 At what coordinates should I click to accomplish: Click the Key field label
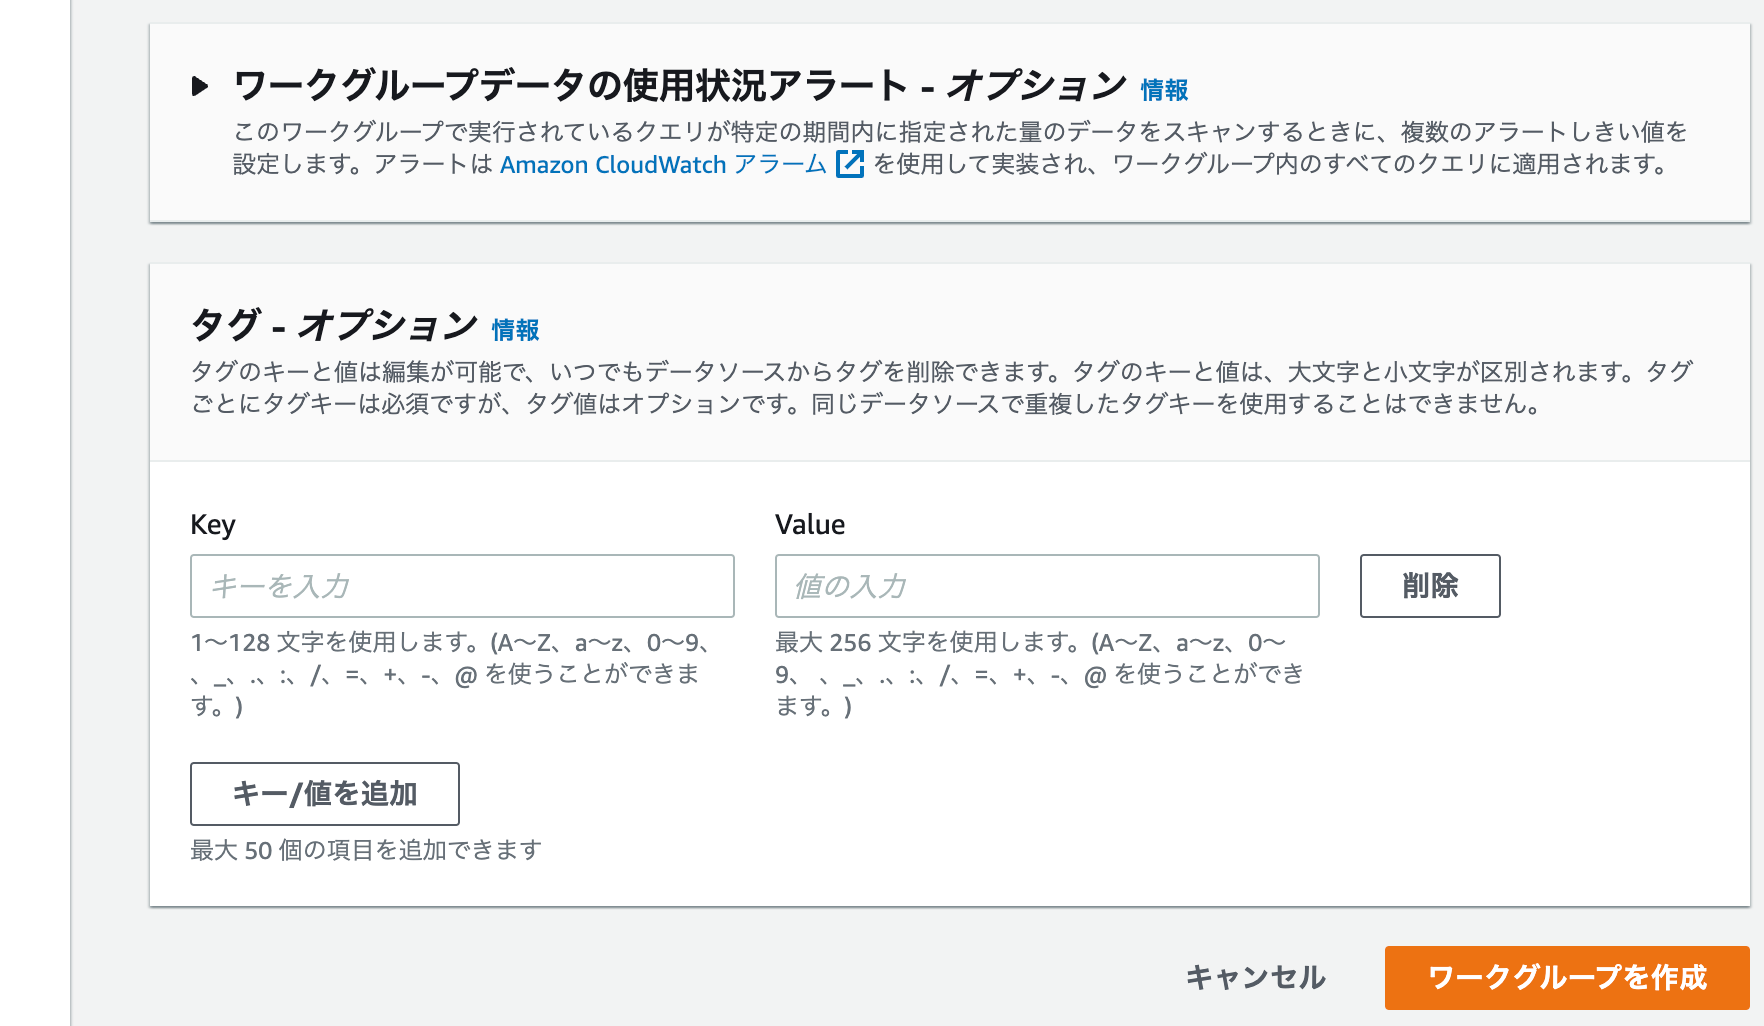pos(213,525)
